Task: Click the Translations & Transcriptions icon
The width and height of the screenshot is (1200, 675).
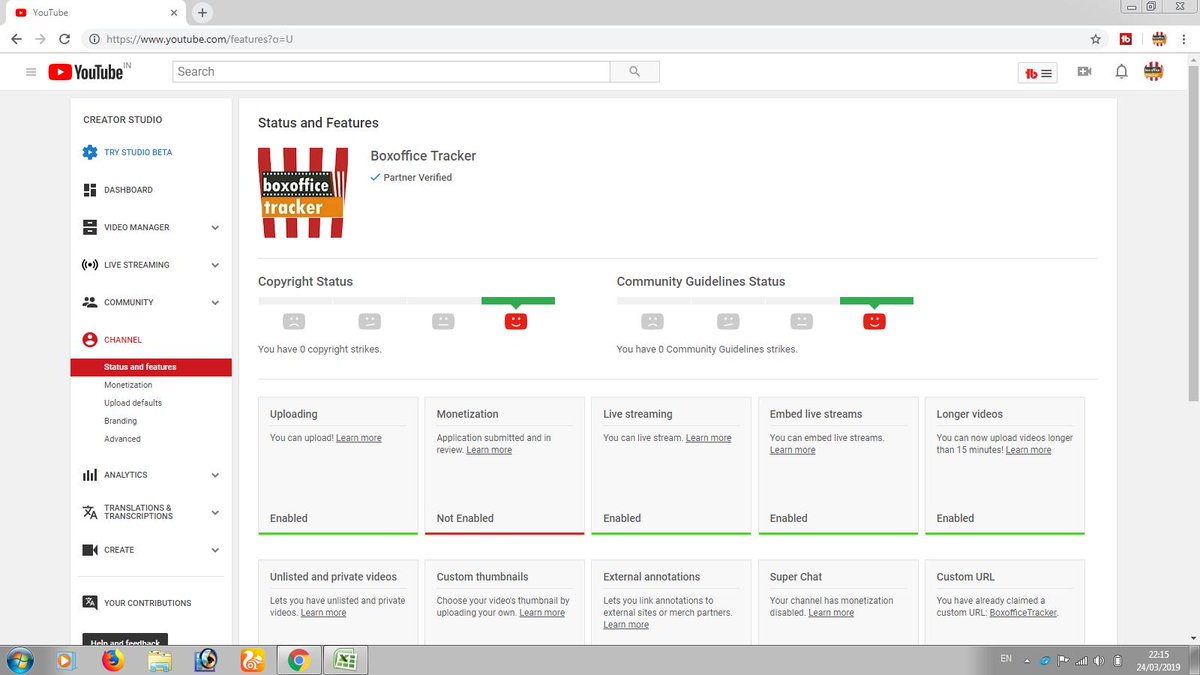Action: [90, 512]
